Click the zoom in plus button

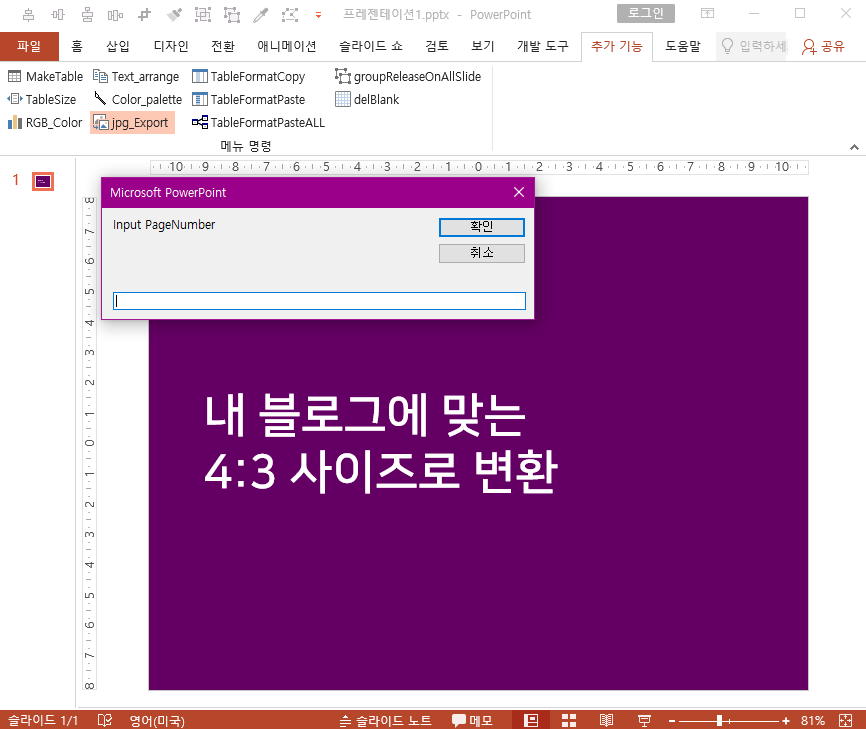point(785,721)
